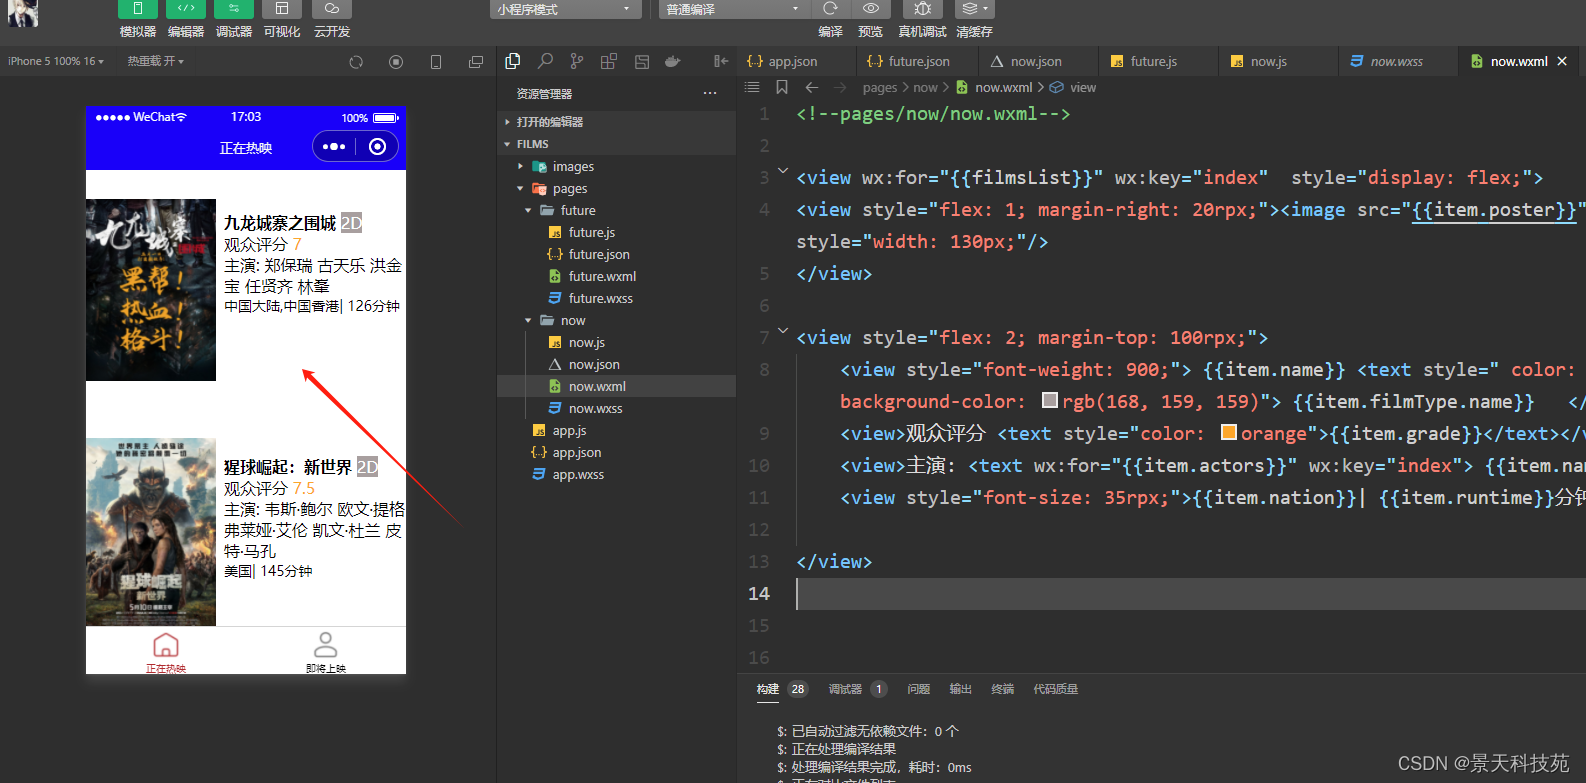This screenshot has width=1586, height=783.
Task: Collapse the FILMS project section
Action: tap(616, 144)
